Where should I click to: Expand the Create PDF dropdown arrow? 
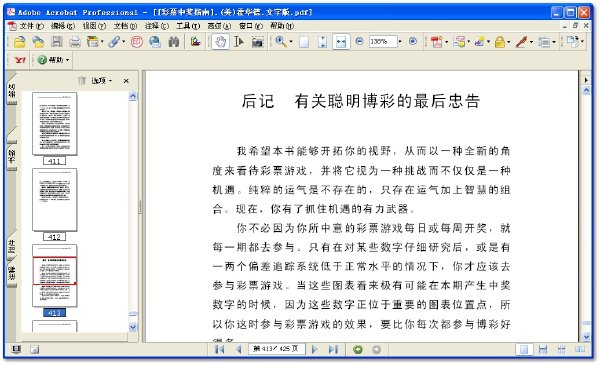tap(446, 42)
